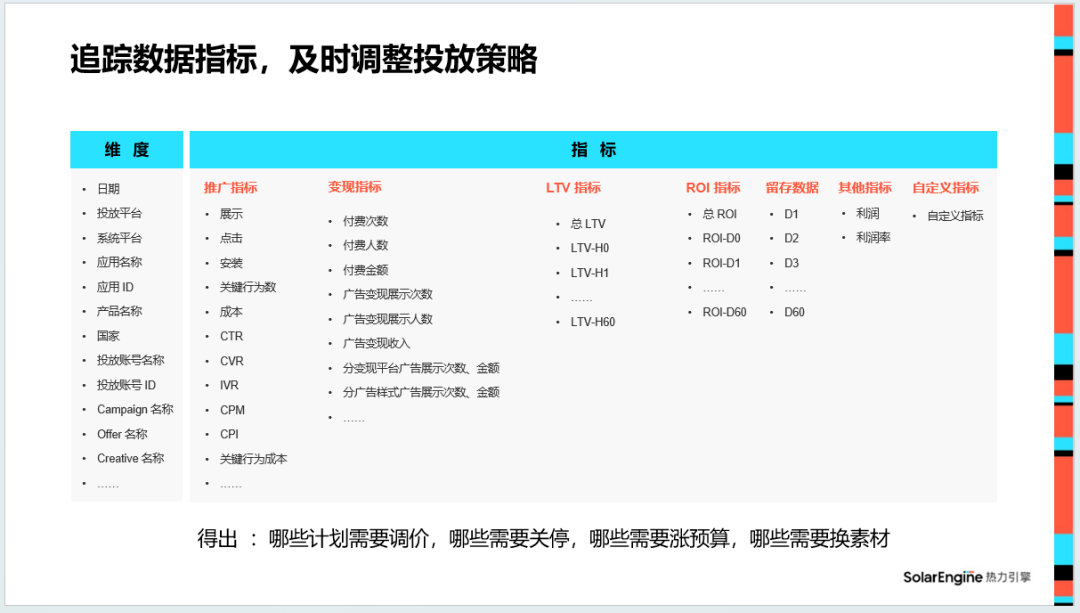
Task: Select the CTR list item
Action: (x=231, y=335)
